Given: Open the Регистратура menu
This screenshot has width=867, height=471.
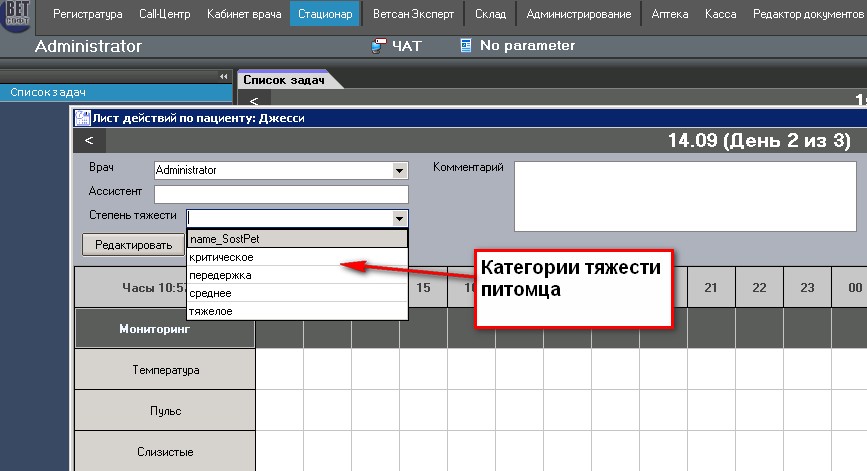Looking at the screenshot, I should point(87,14).
